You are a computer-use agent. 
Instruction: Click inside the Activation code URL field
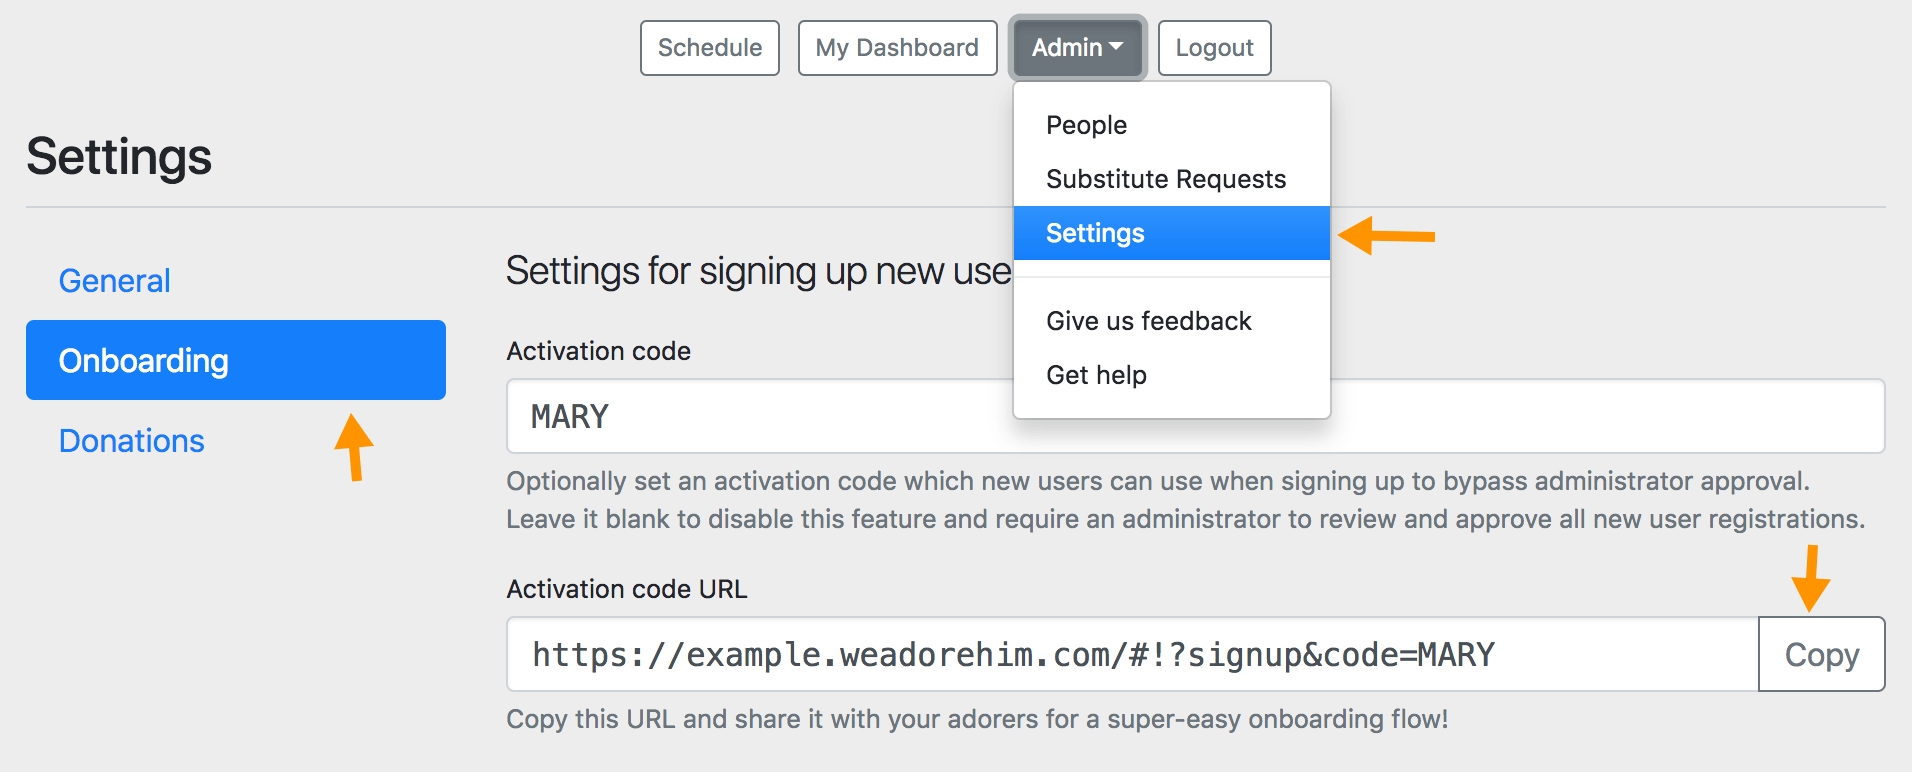[x=1130, y=654]
